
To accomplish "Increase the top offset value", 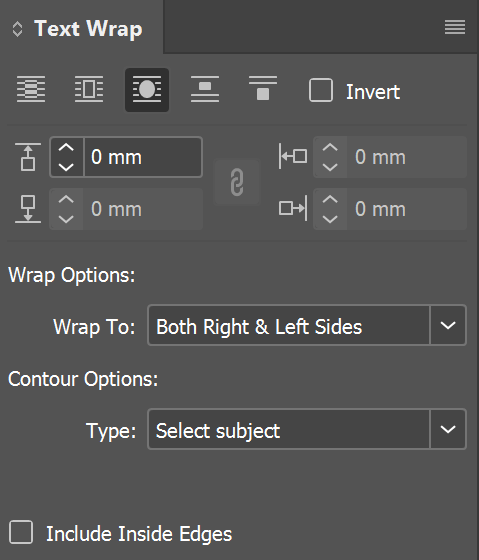I will pos(66,148).
